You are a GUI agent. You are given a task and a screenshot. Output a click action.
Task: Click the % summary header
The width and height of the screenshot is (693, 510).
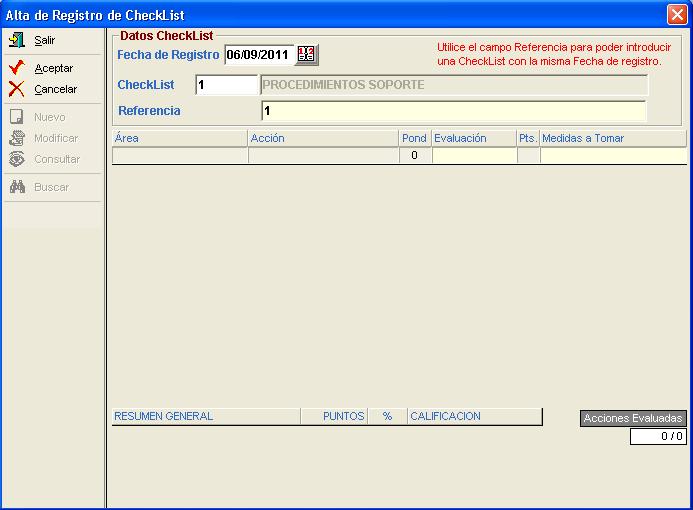click(x=388, y=416)
